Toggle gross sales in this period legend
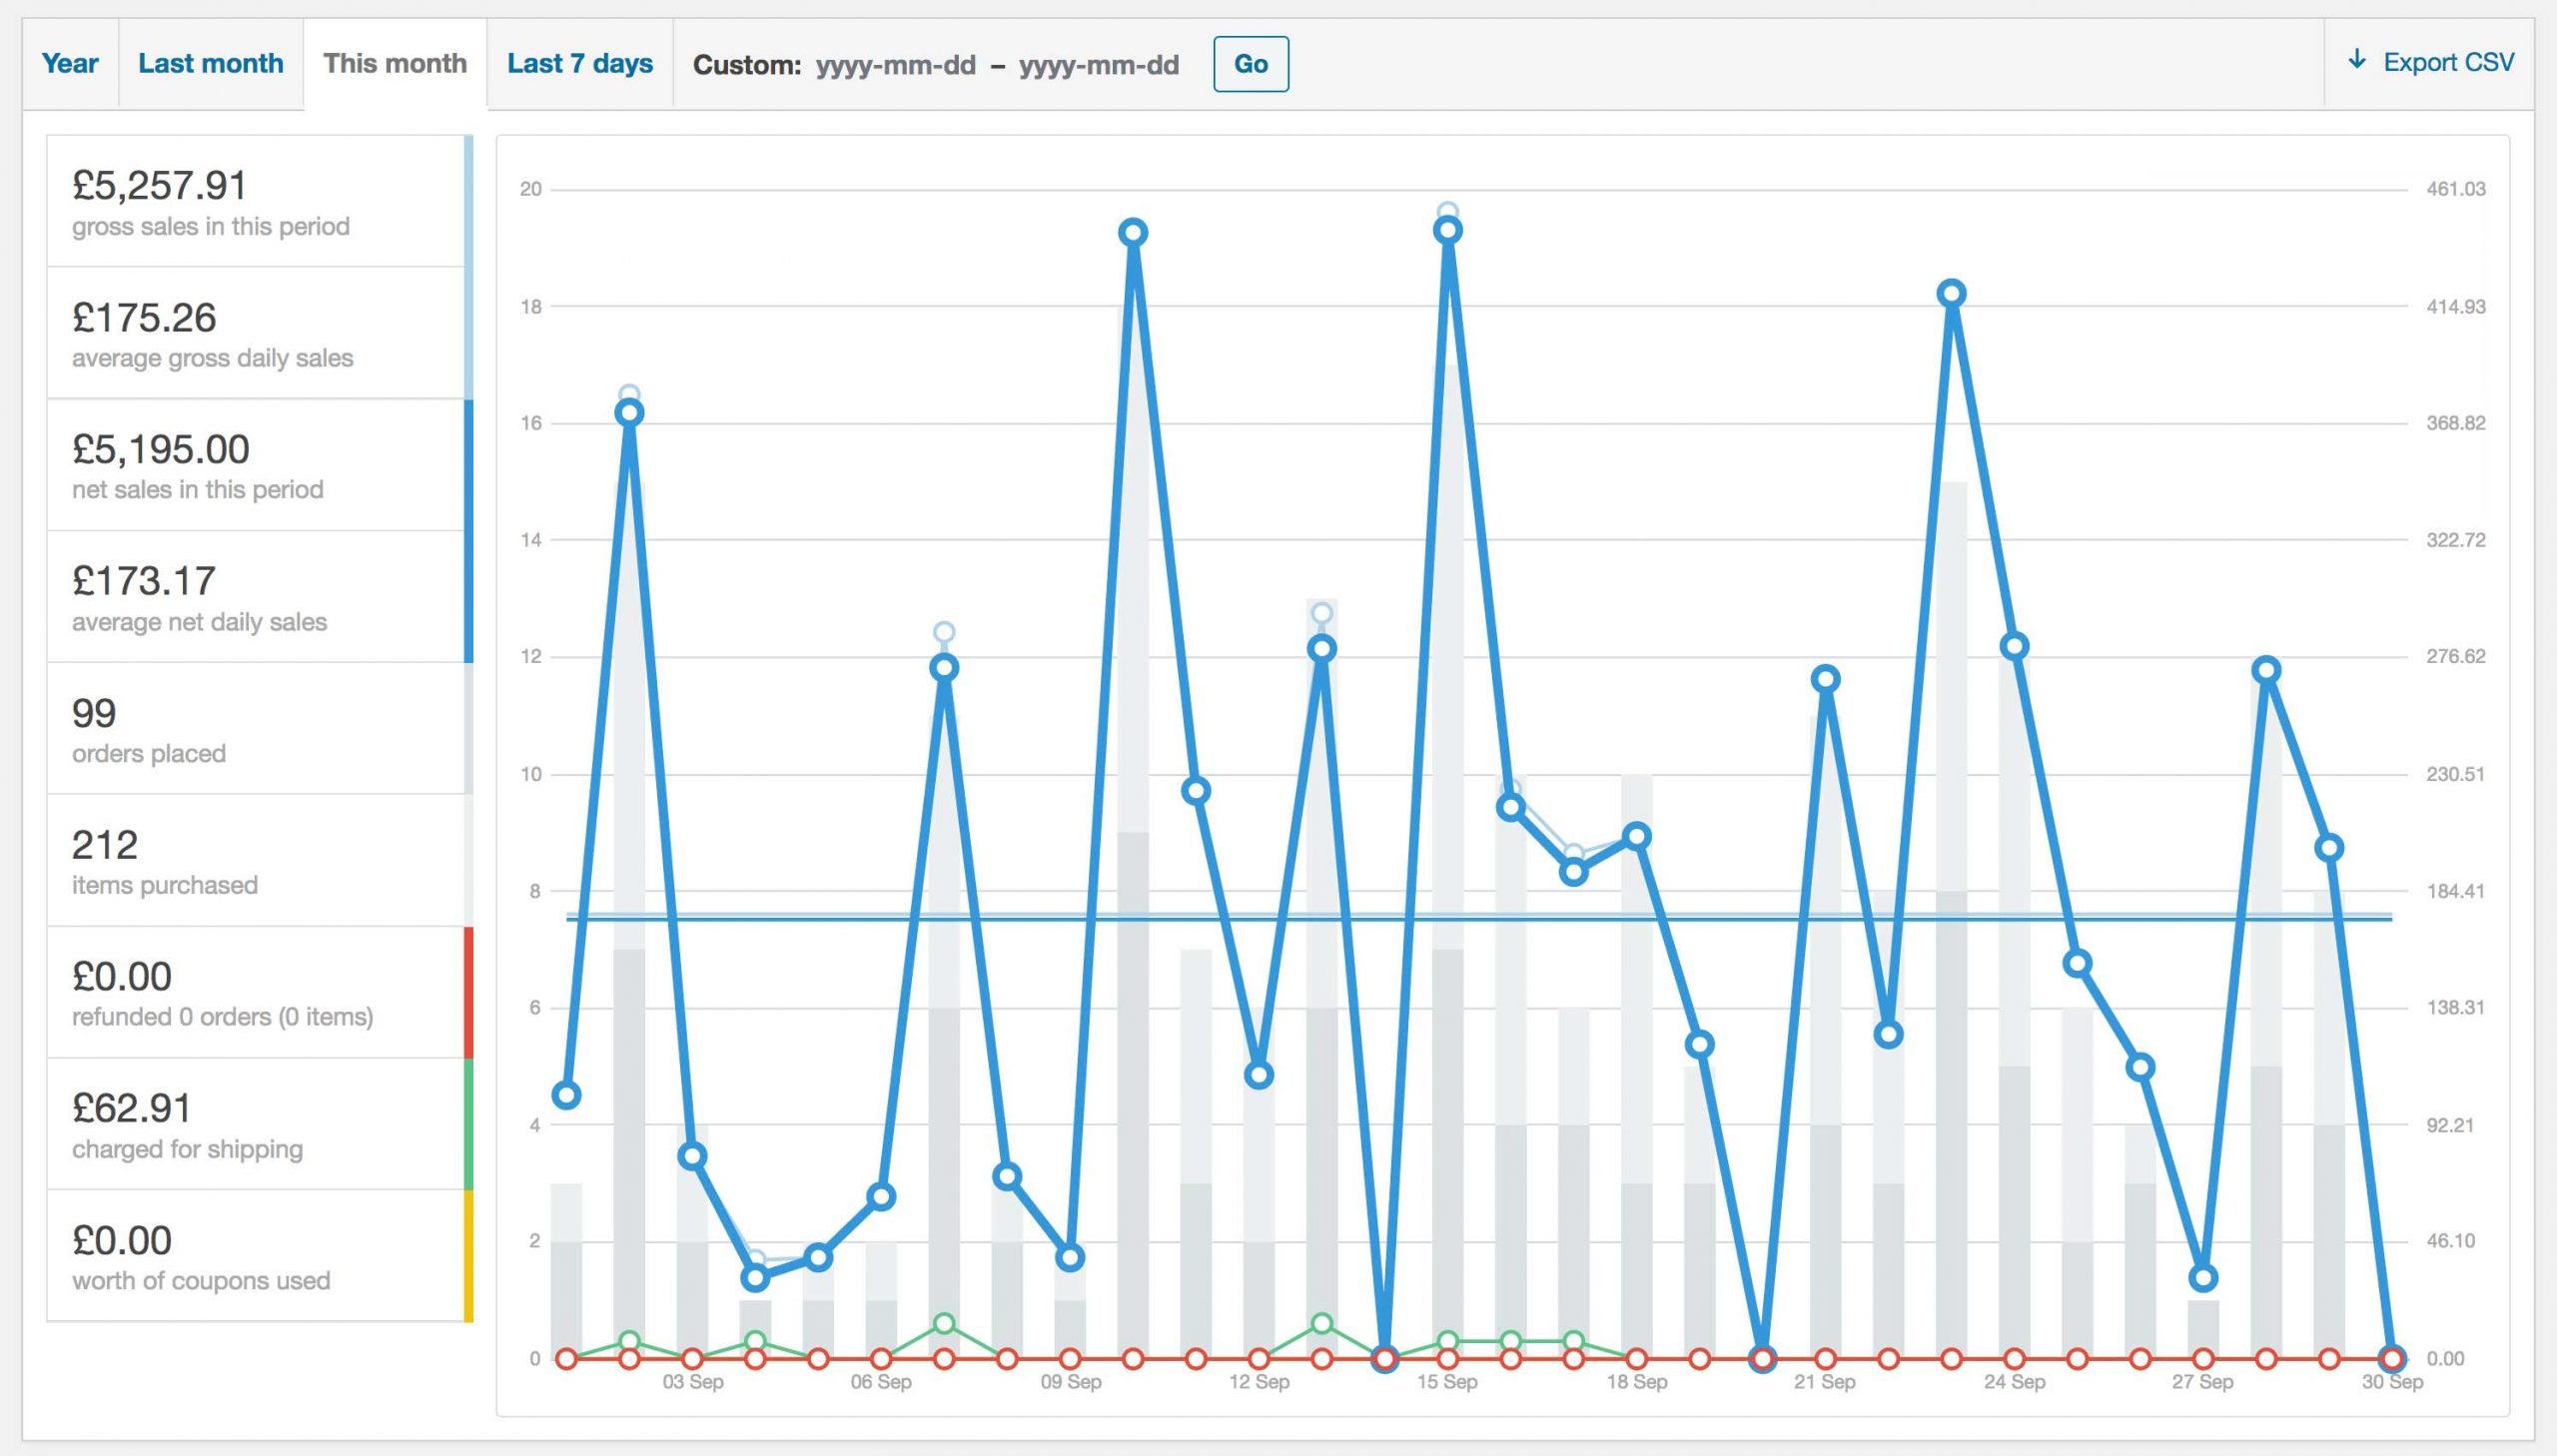The width and height of the screenshot is (2557, 1456). tap(260, 201)
